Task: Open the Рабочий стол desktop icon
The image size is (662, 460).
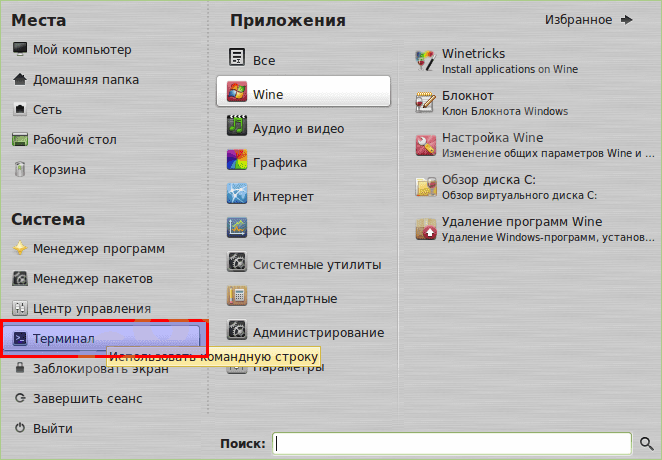Action: 19,139
